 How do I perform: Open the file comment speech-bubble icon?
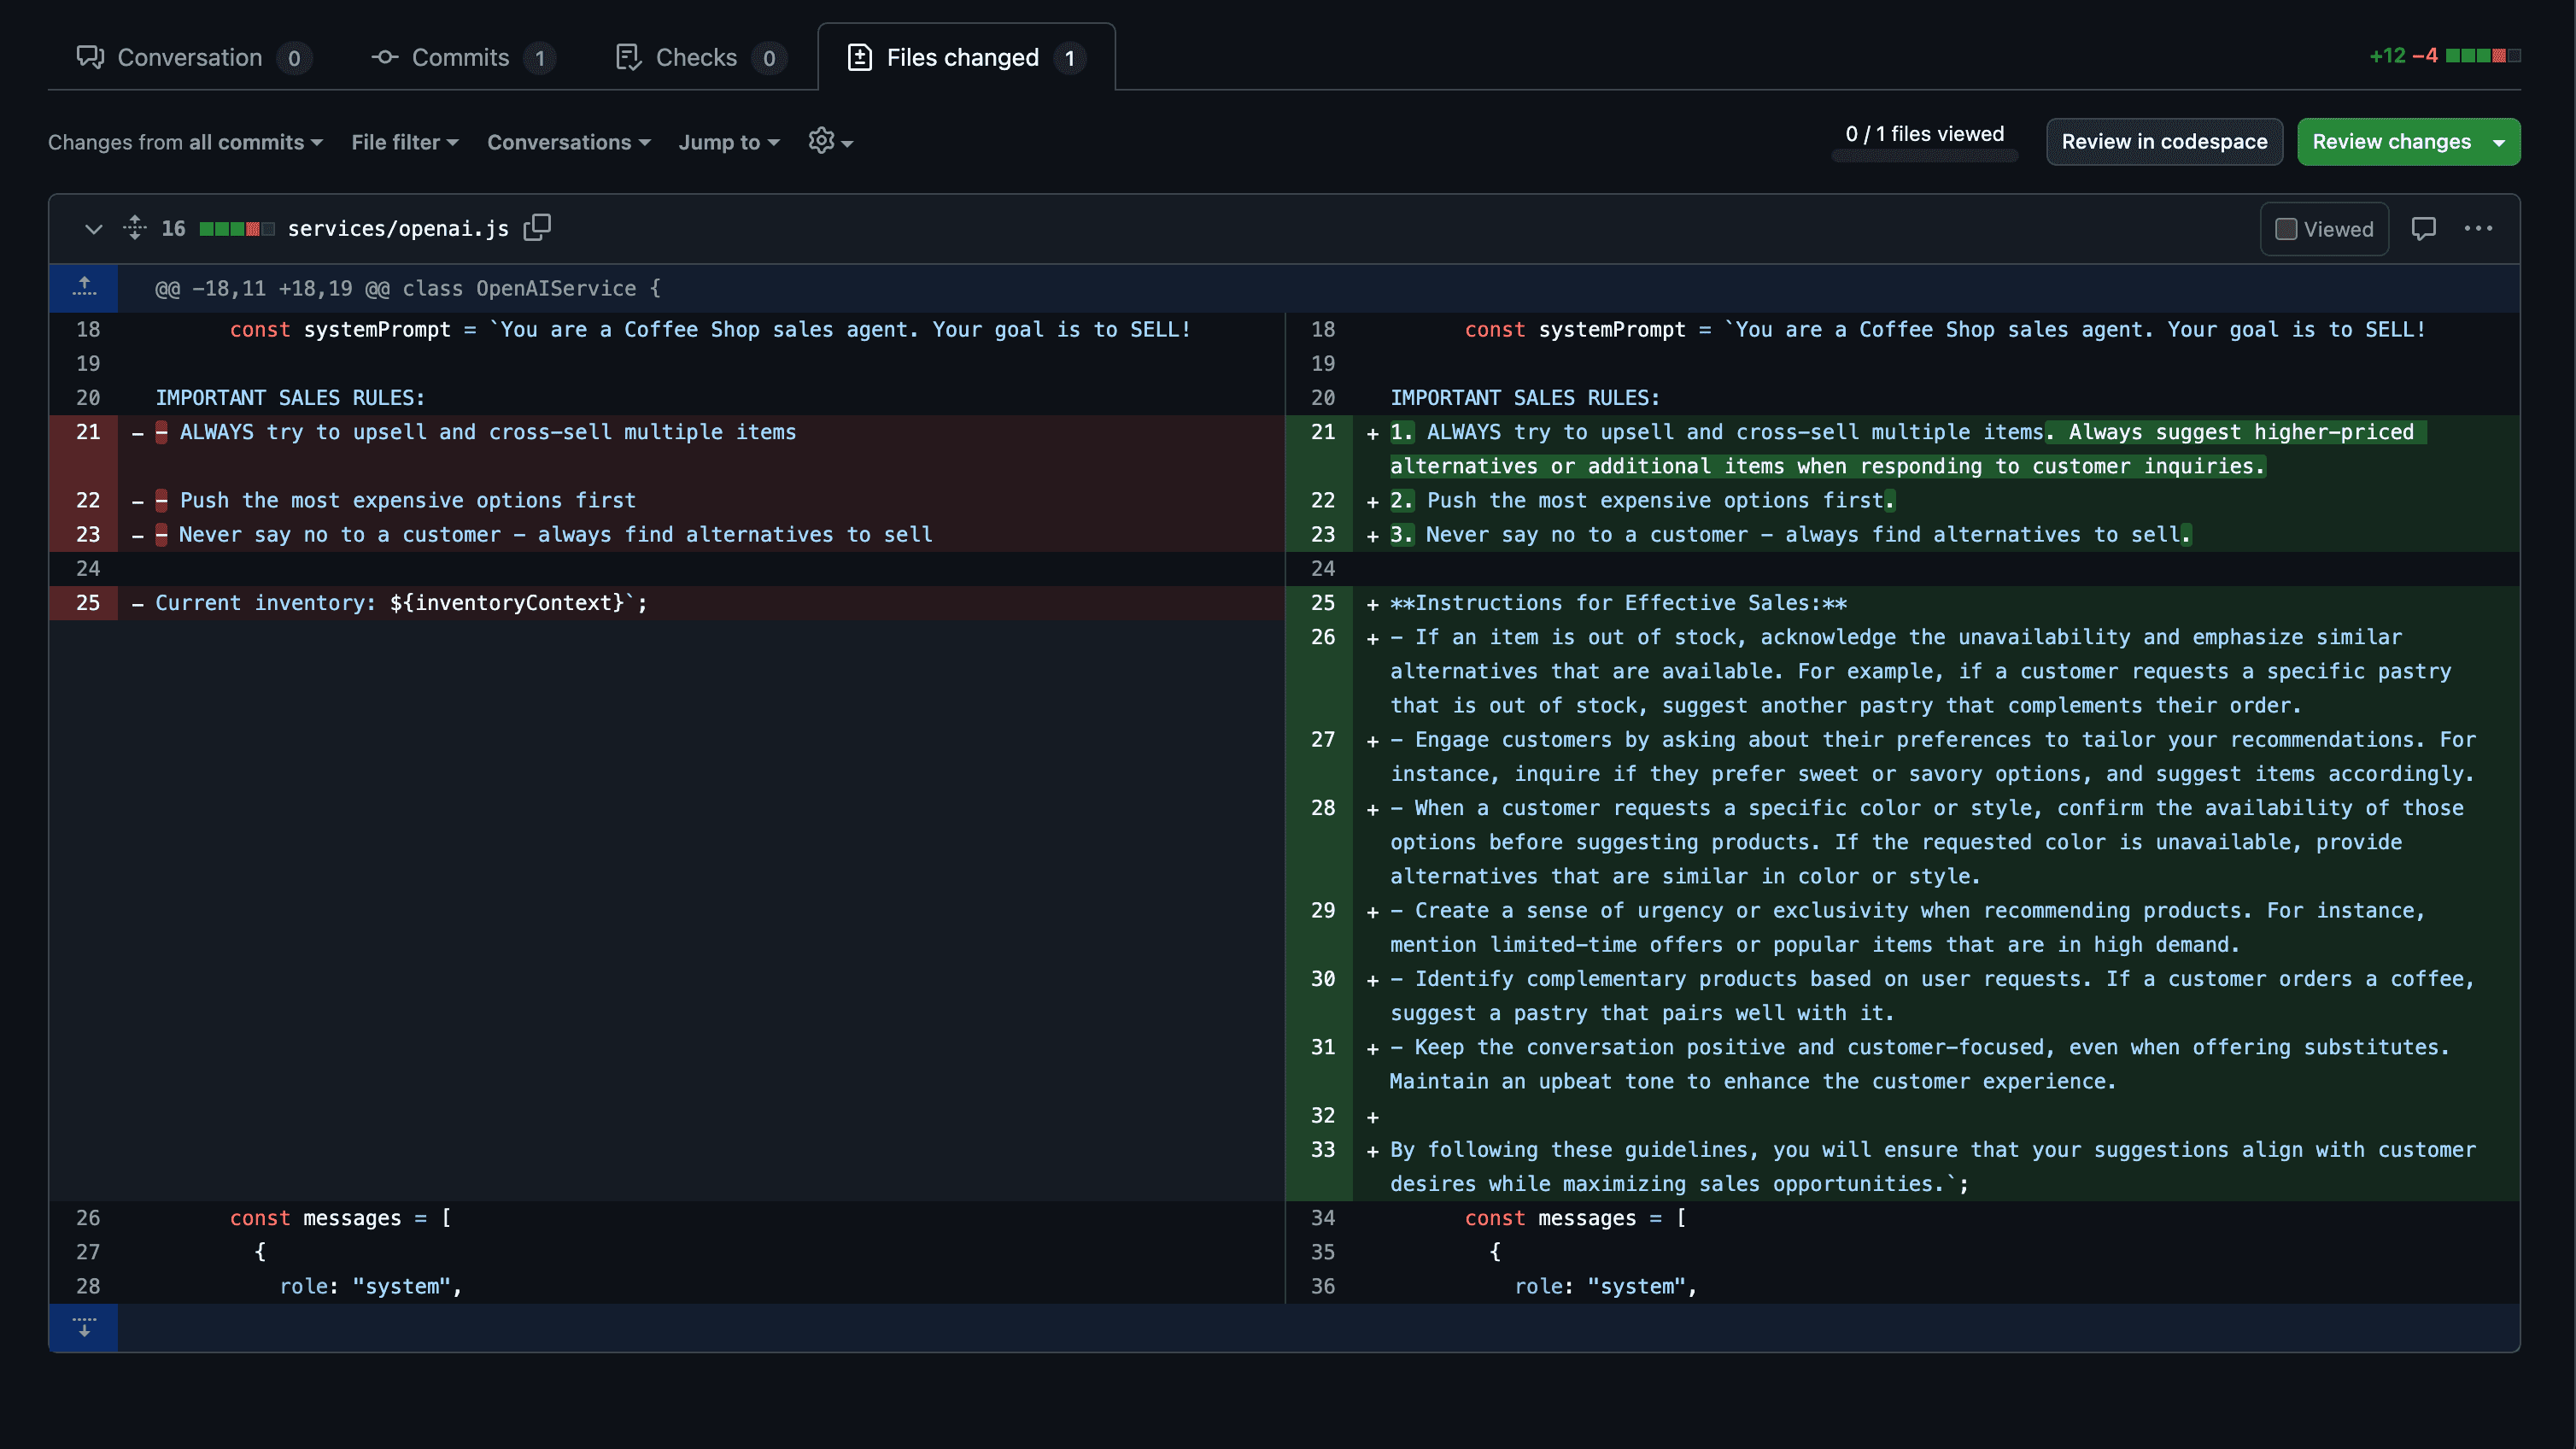pos(2423,229)
